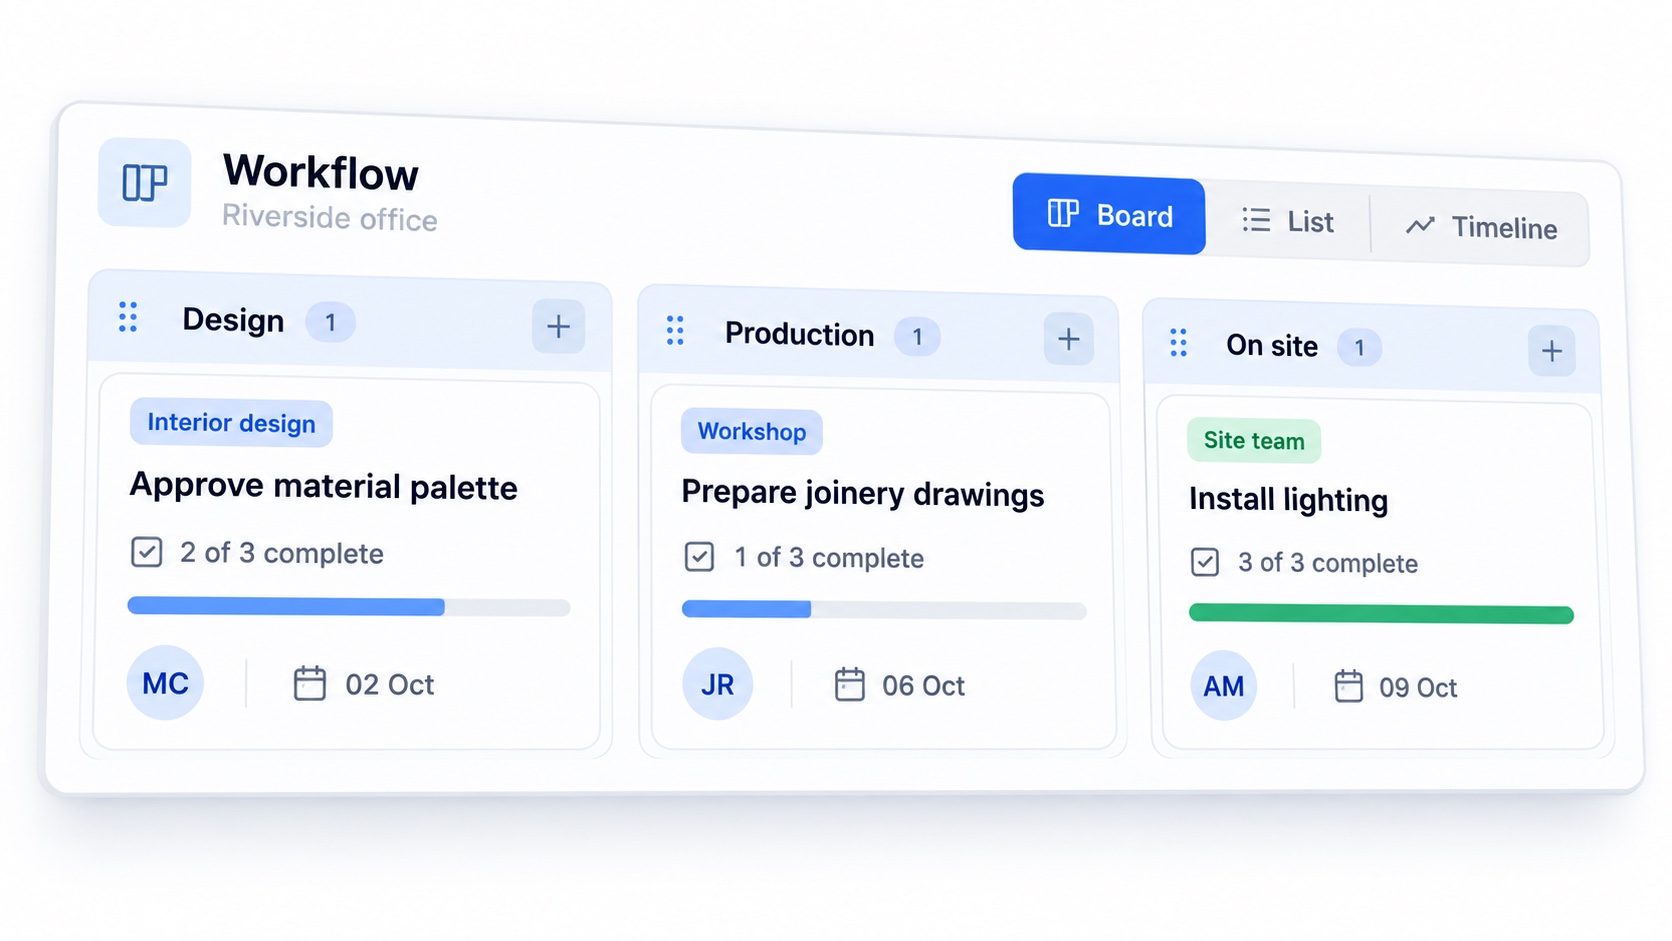The image size is (1672, 941).
Task: Open the Timeline view tab
Action: pyautogui.click(x=1481, y=227)
